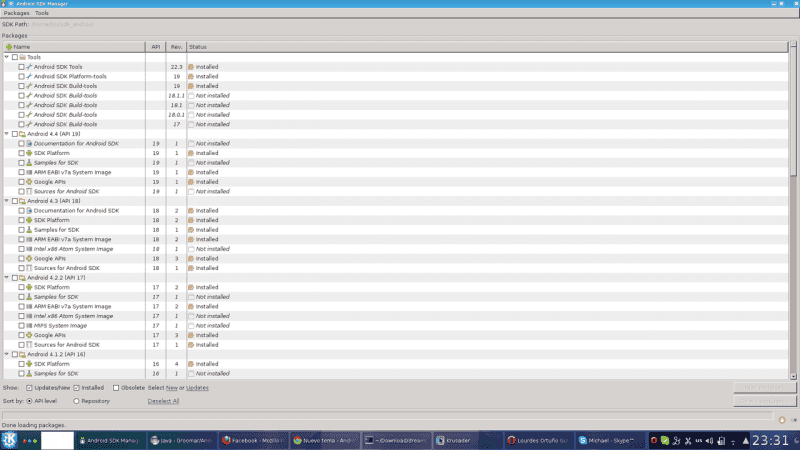This screenshot has width=800, height=450.
Task: Click the API 19 Samples for SDK flask icon
Action: [29, 163]
